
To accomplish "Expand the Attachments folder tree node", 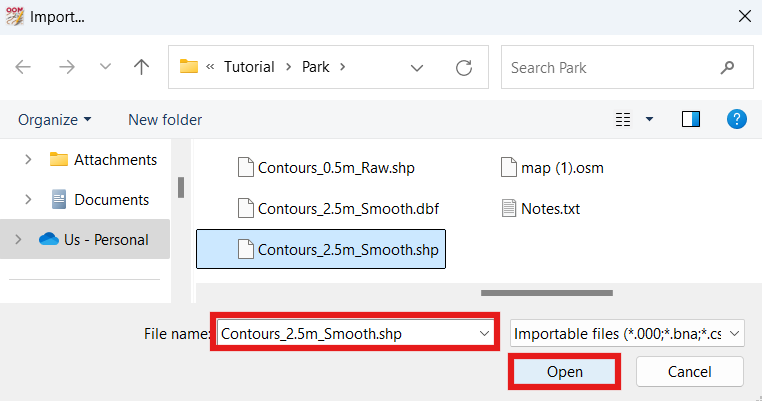I will pos(28,160).
